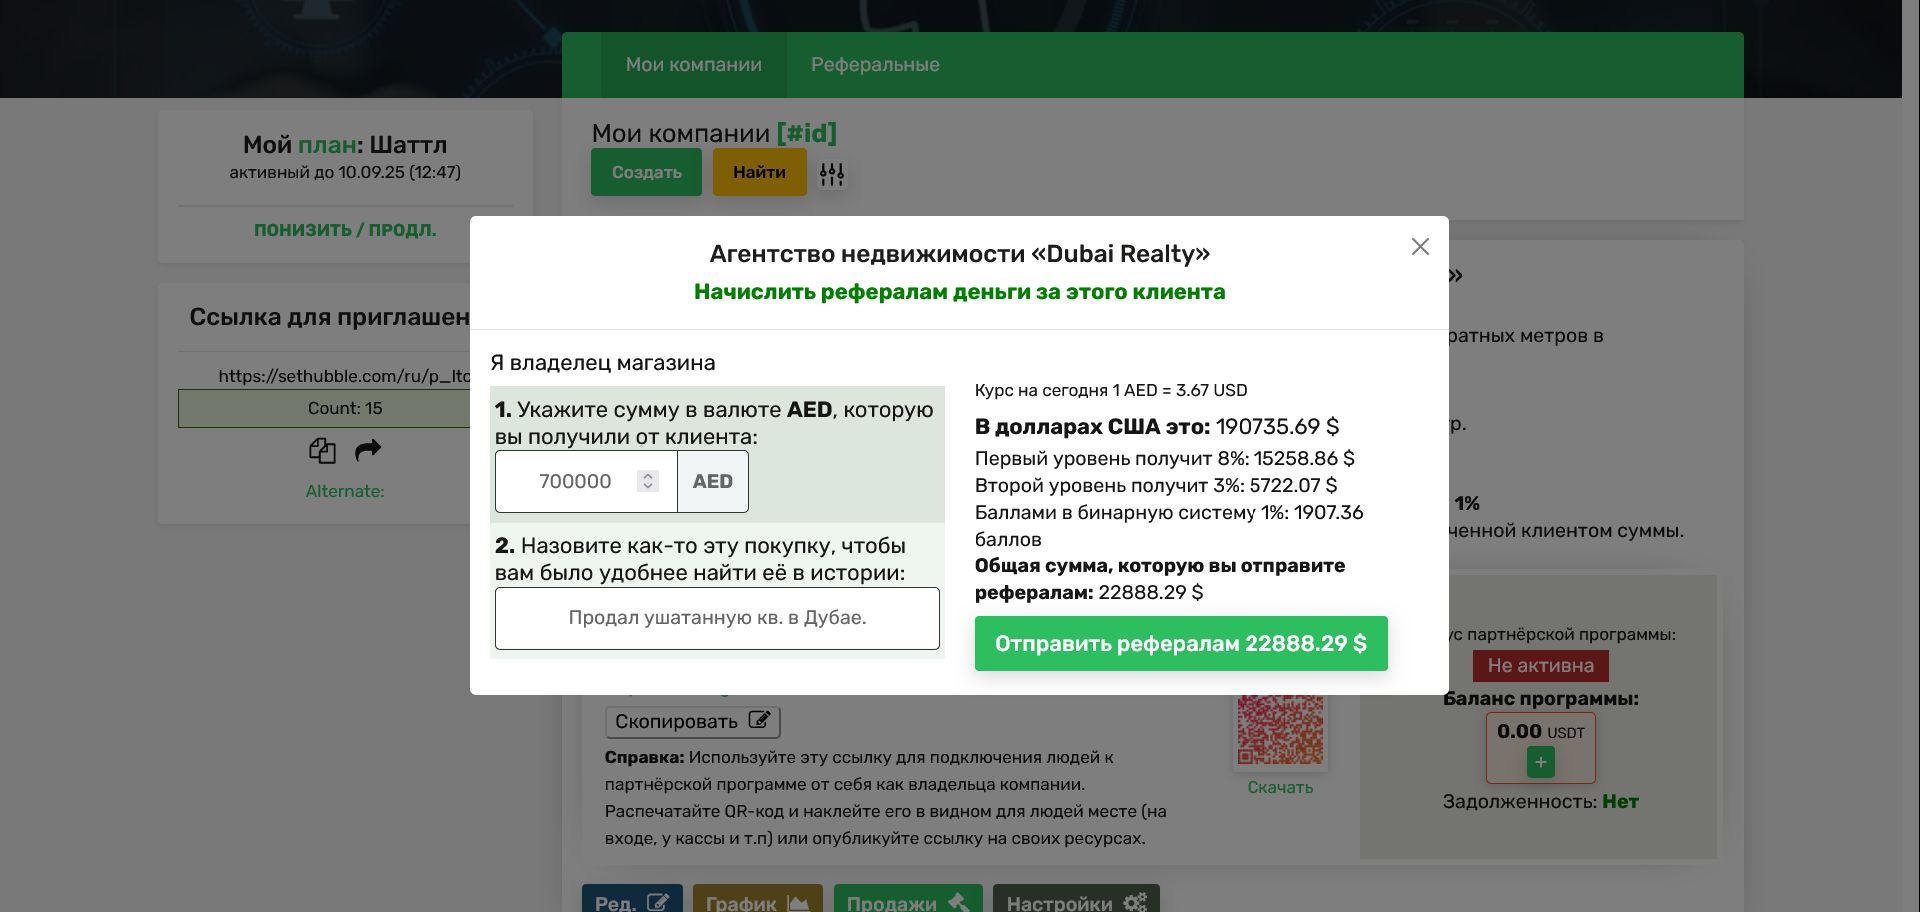The image size is (1920, 912).
Task: Click the ПОНИЗИТЬ / ПРОДЛ. plan link
Action: tap(345, 230)
